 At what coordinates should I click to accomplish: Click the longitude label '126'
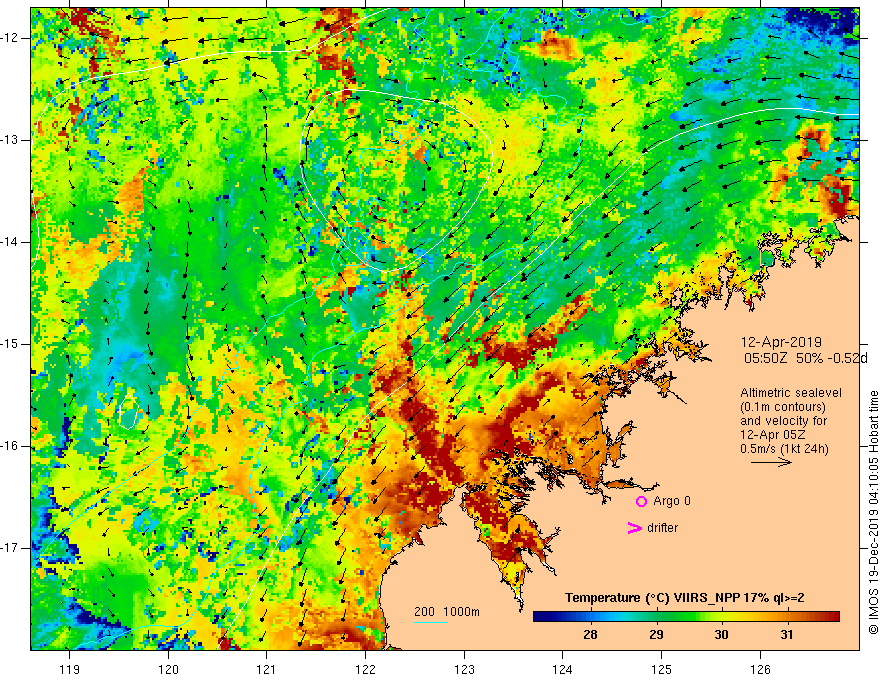tap(760, 669)
